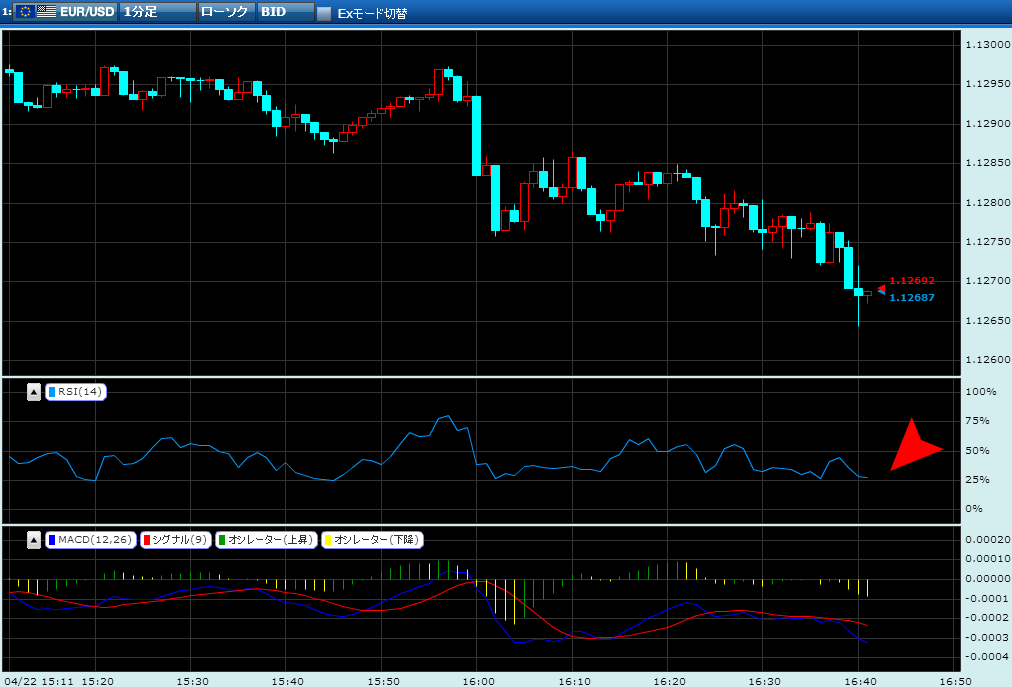The width and height of the screenshot is (1012, 687).
Task: Click the green color swatch of オシレーター(上昇)
Action: [x=222, y=540]
